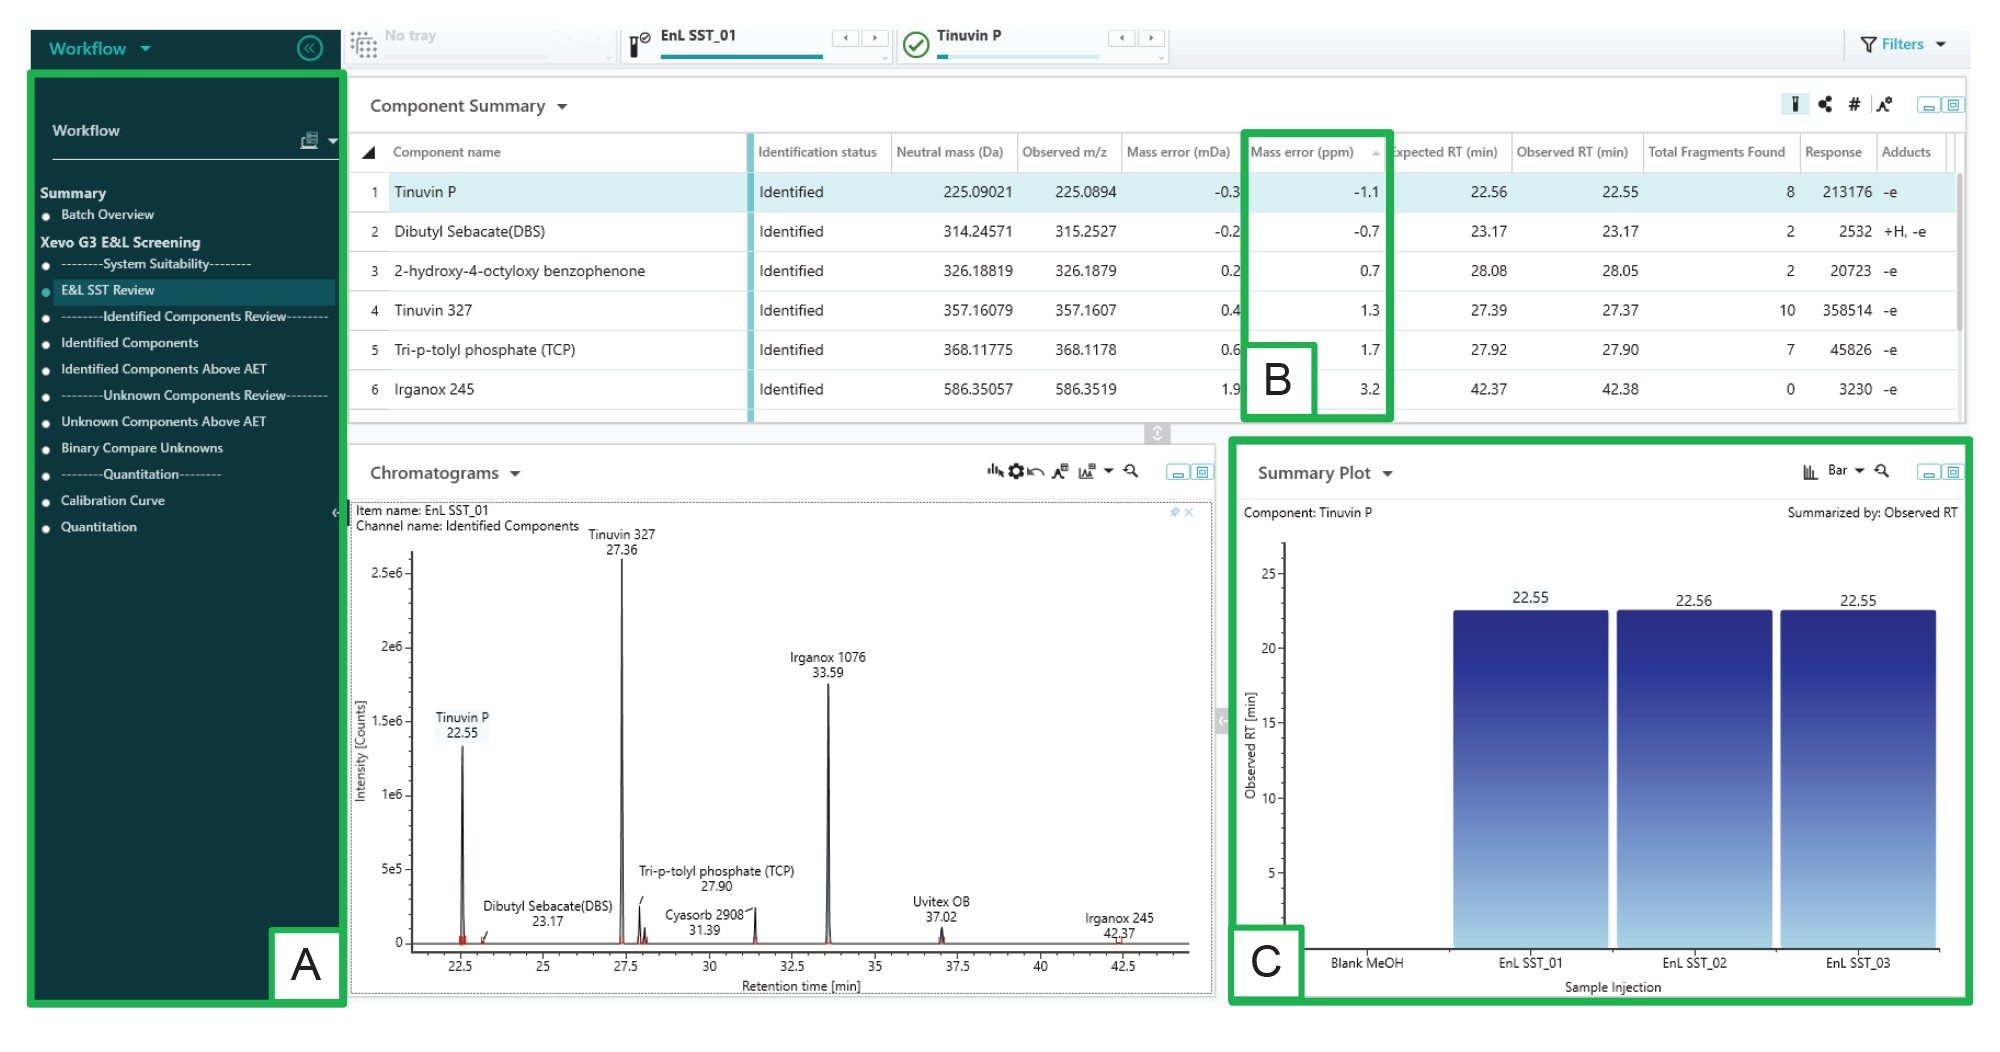Go to next sample after EnL SST_01
Image resolution: width=2000 pixels, height=1052 pixels.
click(x=875, y=38)
